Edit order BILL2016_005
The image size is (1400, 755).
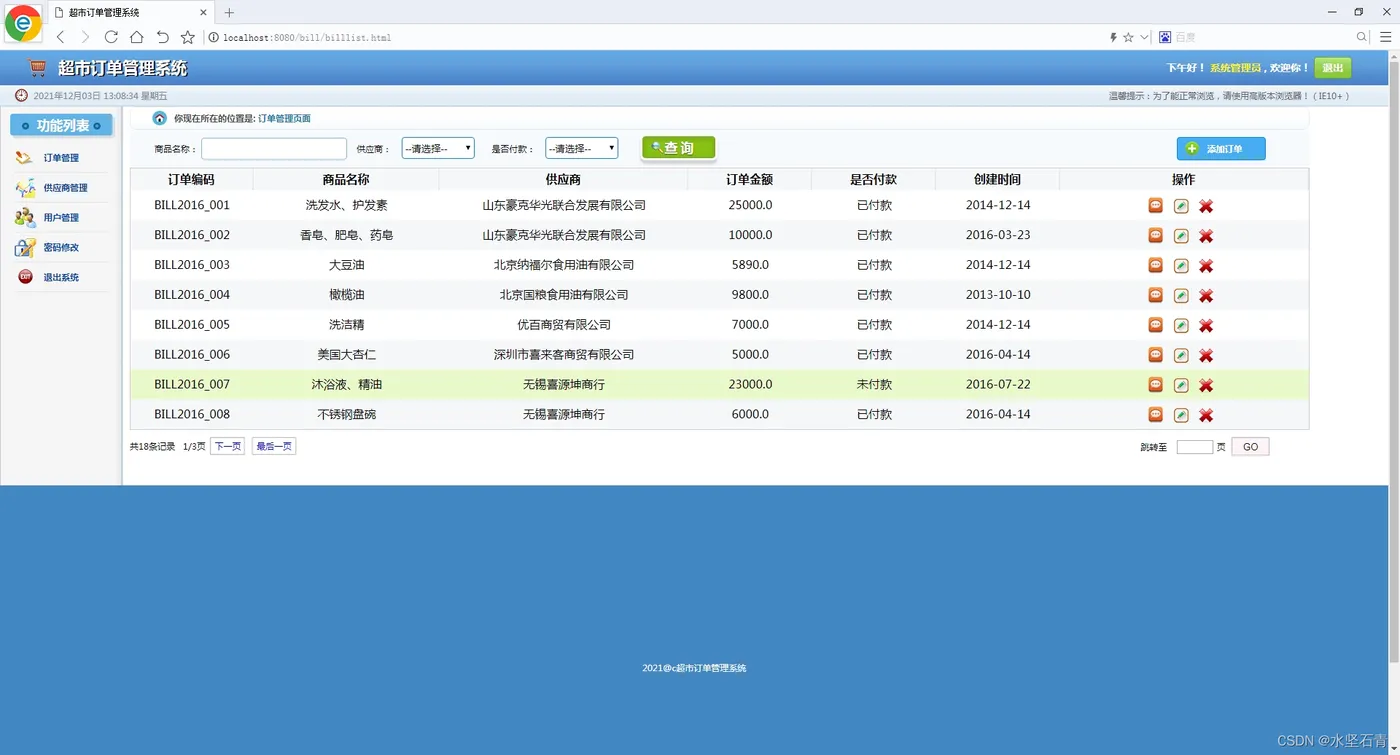(x=1181, y=326)
